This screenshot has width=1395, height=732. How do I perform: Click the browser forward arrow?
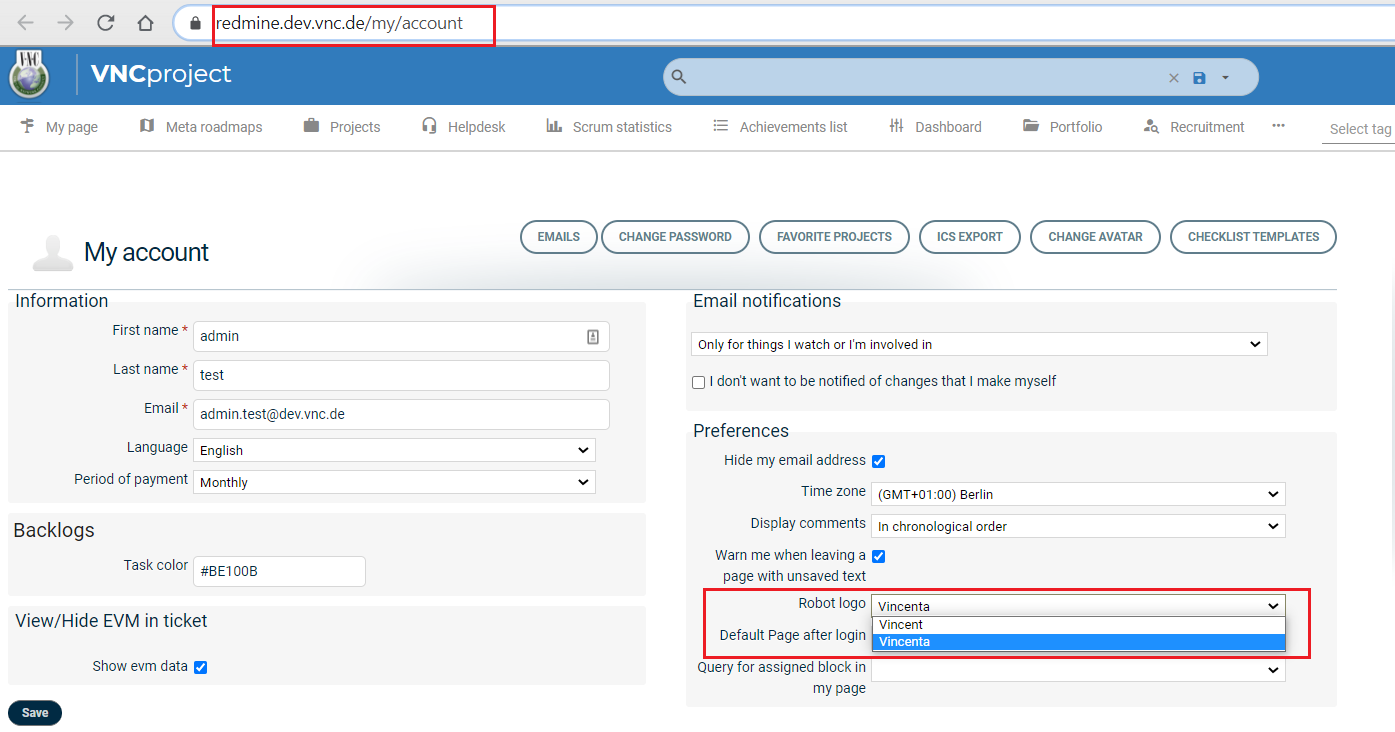click(66, 22)
